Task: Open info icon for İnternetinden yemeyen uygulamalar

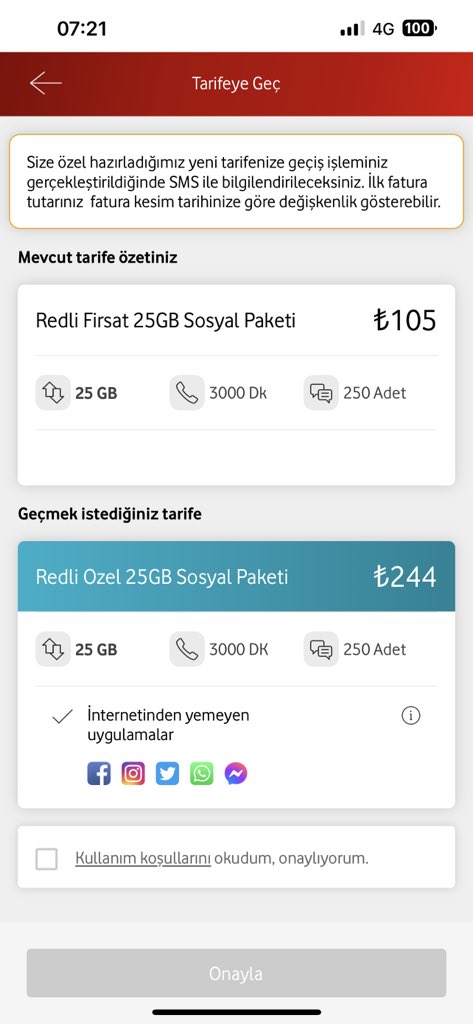Action: (x=411, y=716)
